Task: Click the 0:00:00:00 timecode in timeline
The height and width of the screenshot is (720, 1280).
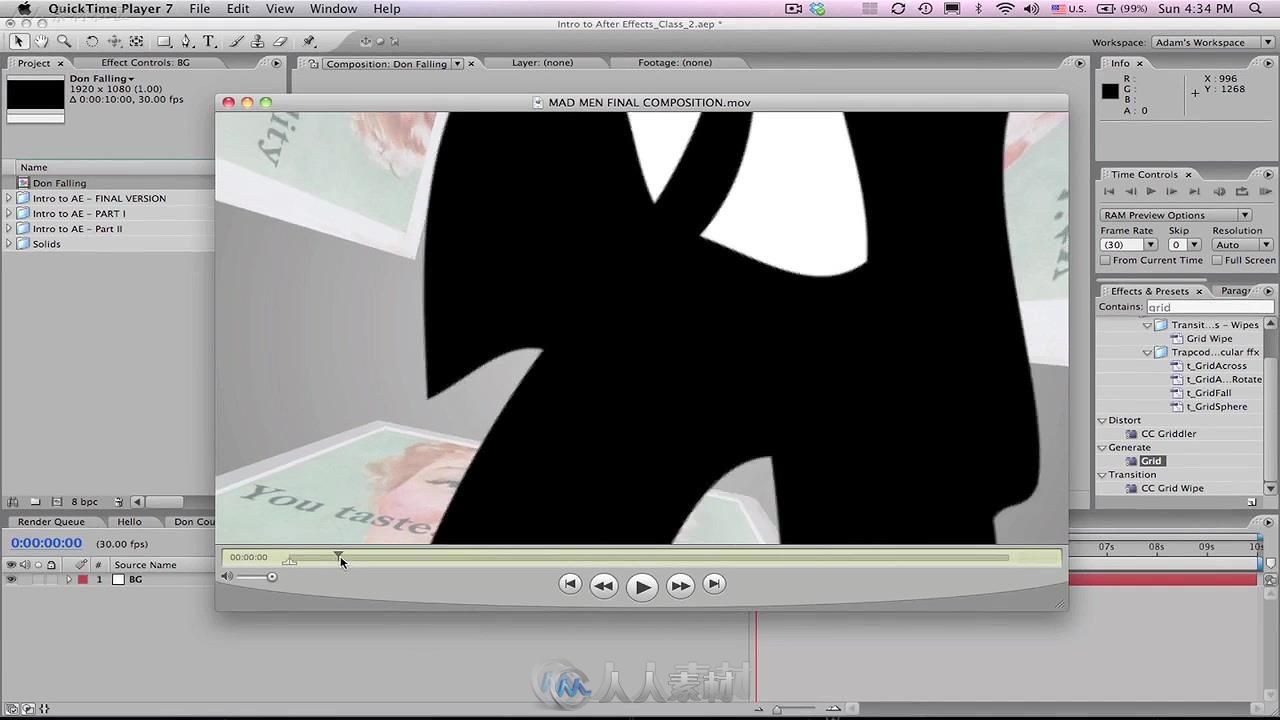Action: click(x=46, y=543)
